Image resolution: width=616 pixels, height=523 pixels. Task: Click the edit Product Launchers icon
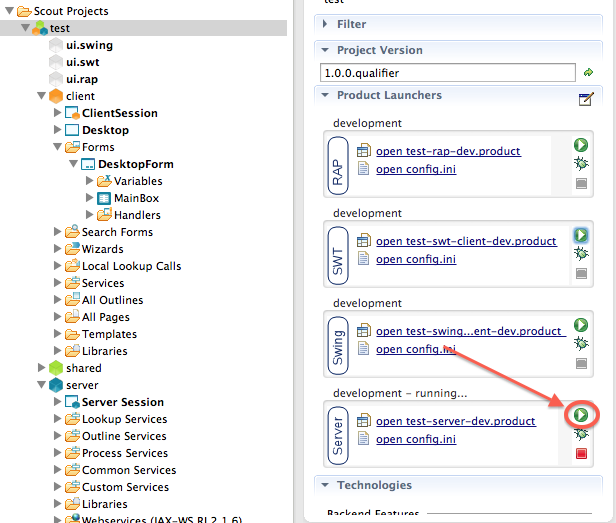[586, 98]
